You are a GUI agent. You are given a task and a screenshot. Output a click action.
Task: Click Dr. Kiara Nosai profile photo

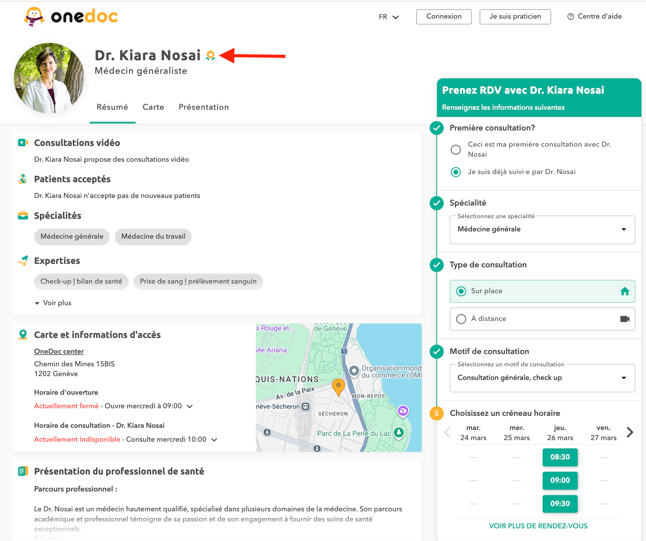49,78
